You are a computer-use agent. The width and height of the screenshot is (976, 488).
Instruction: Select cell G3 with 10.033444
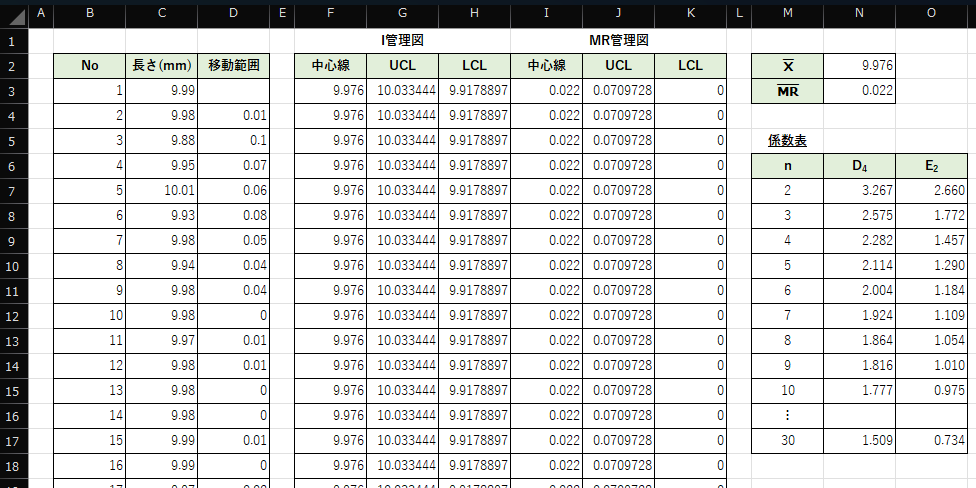click(x=403, y=92)
